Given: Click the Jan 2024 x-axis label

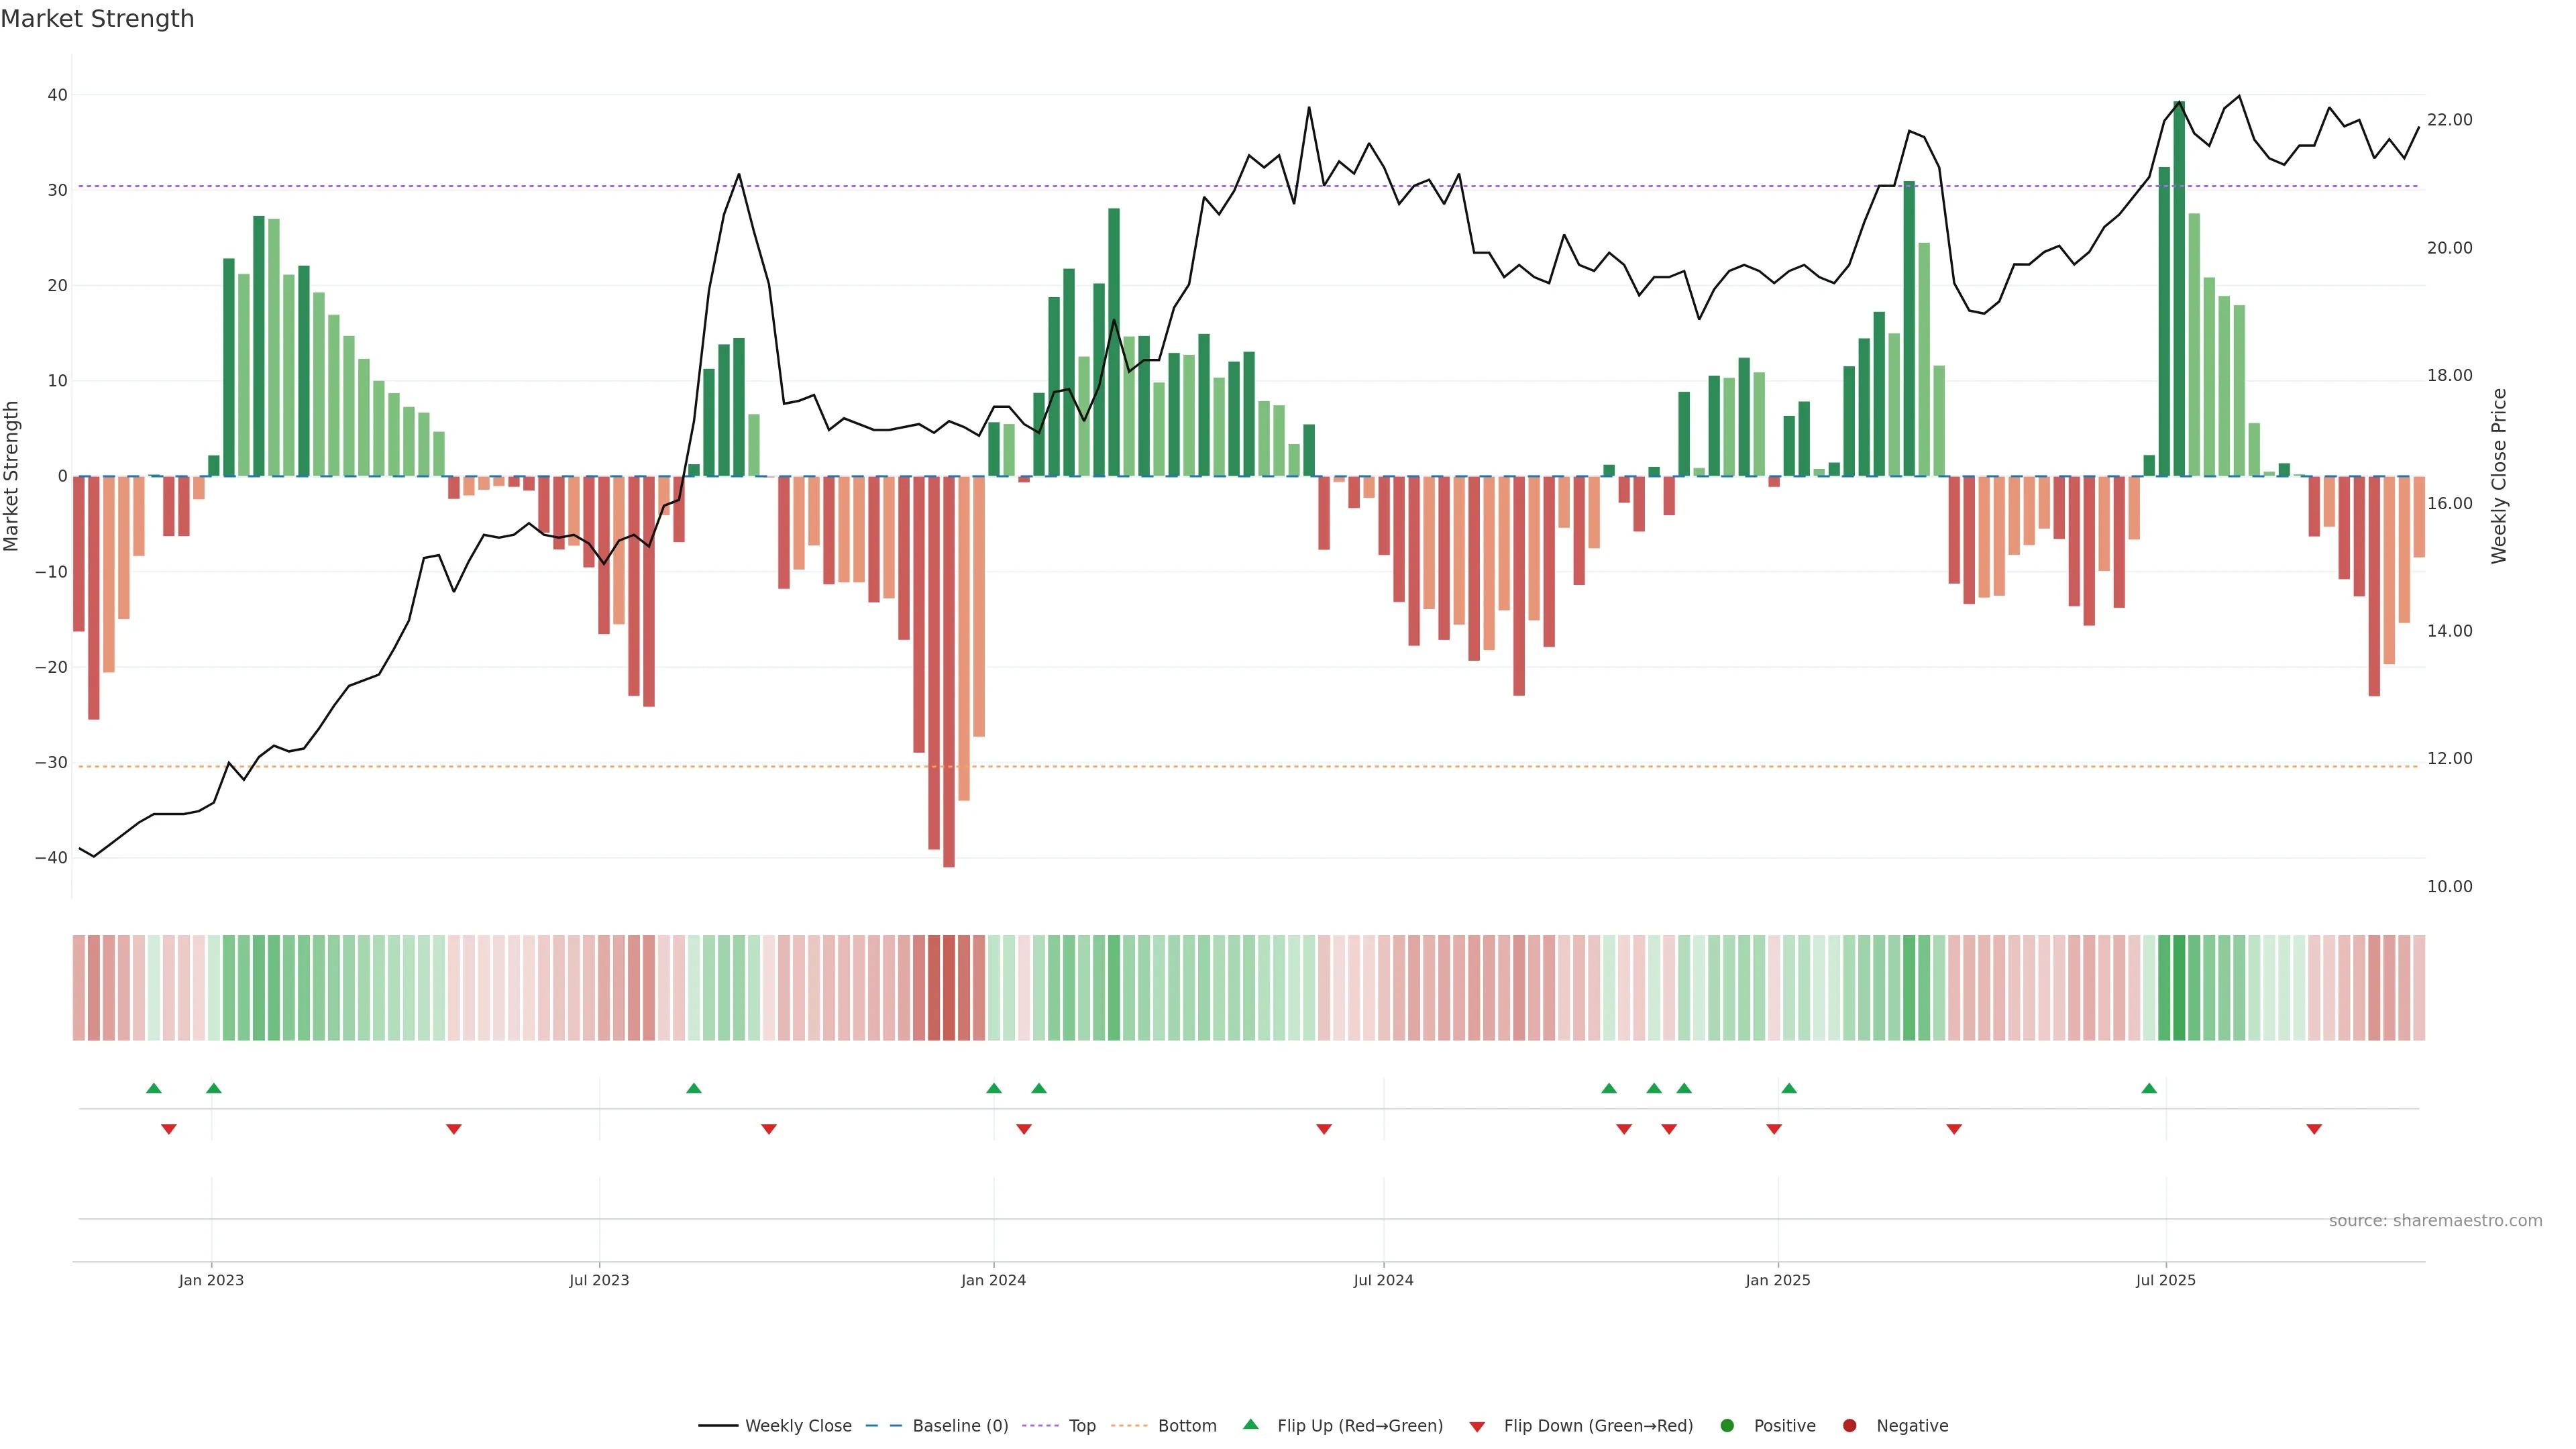Looking at the screenshot, I should click(x=993, y=1280).
